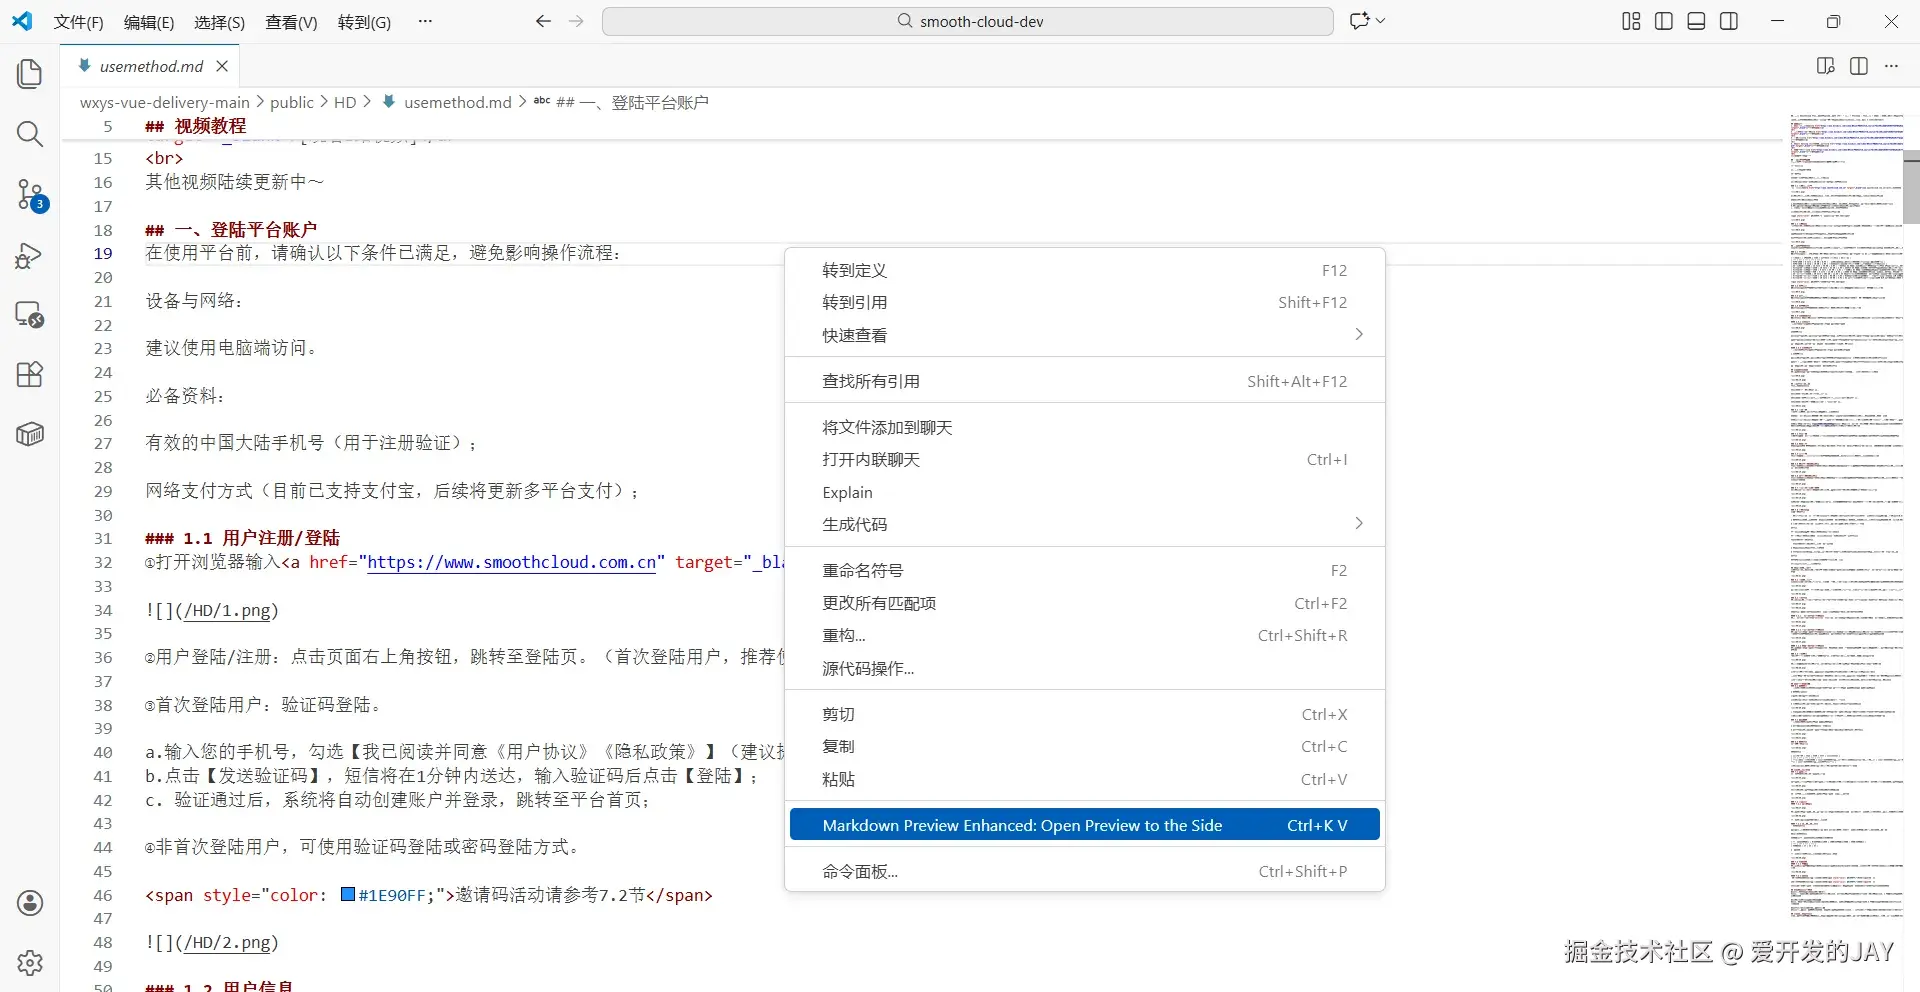
Task: Expand the 生成代码 submenu arrow
Action: coord(1358,523)
